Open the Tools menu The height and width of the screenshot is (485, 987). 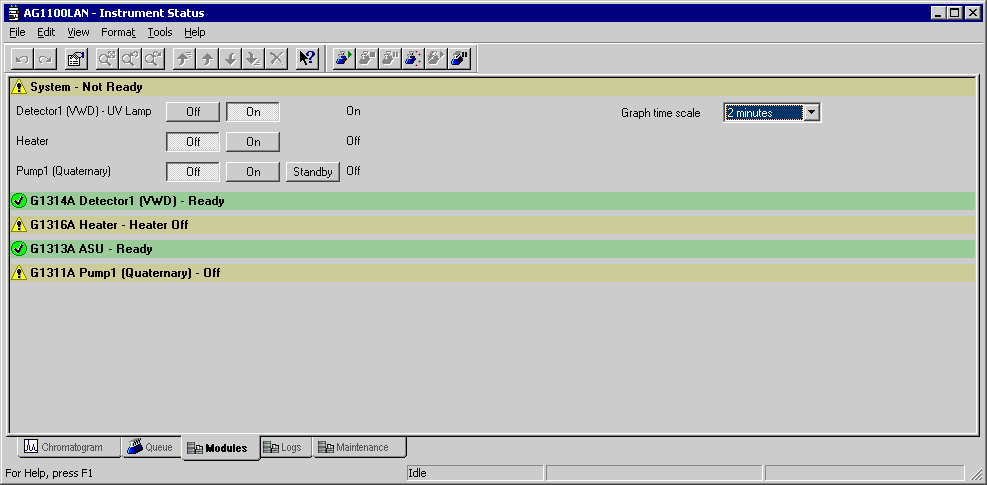coord(160,32)
